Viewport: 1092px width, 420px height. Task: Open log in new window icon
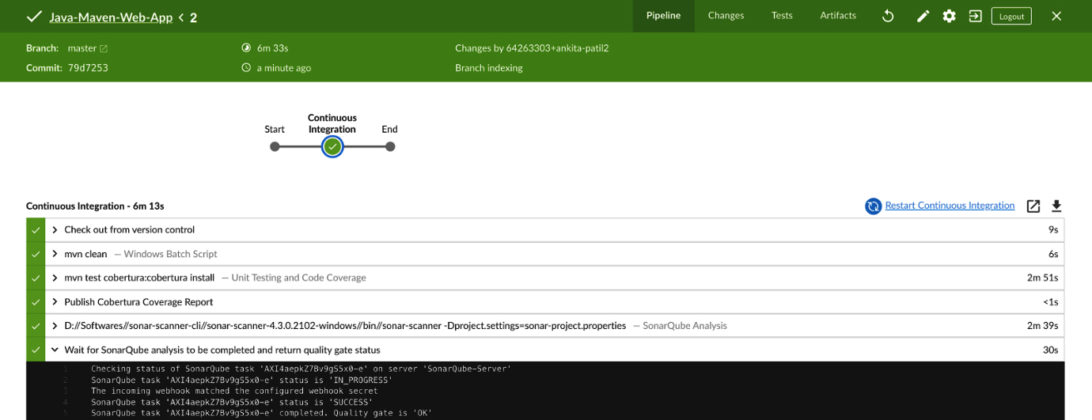[1034, 206]
